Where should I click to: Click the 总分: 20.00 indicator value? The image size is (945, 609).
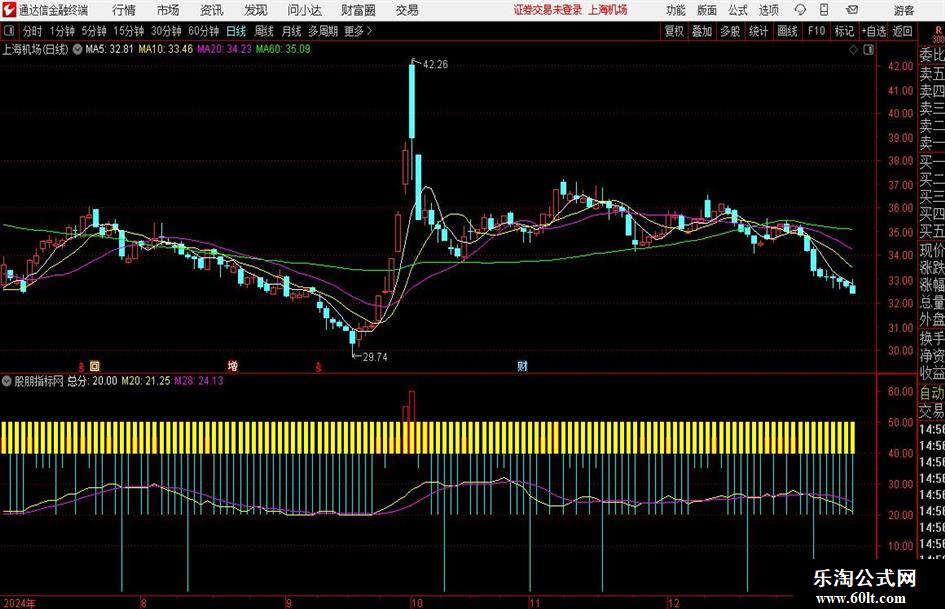click(92, 381)
